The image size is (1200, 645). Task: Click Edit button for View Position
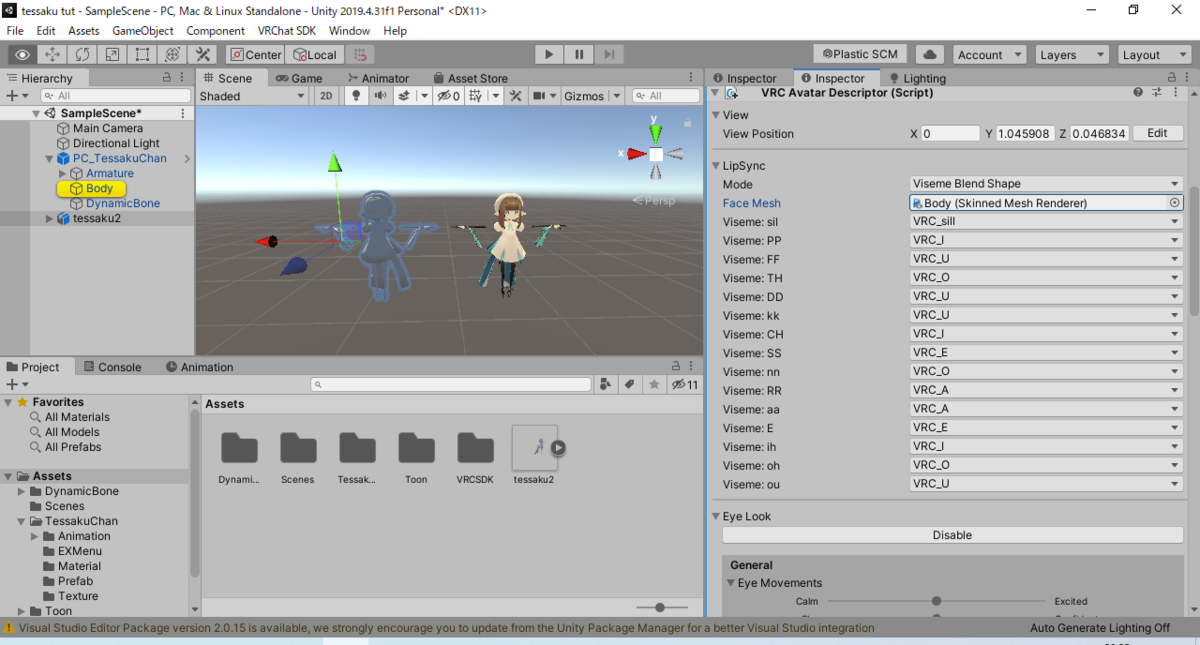click(x=1157, y=133)
